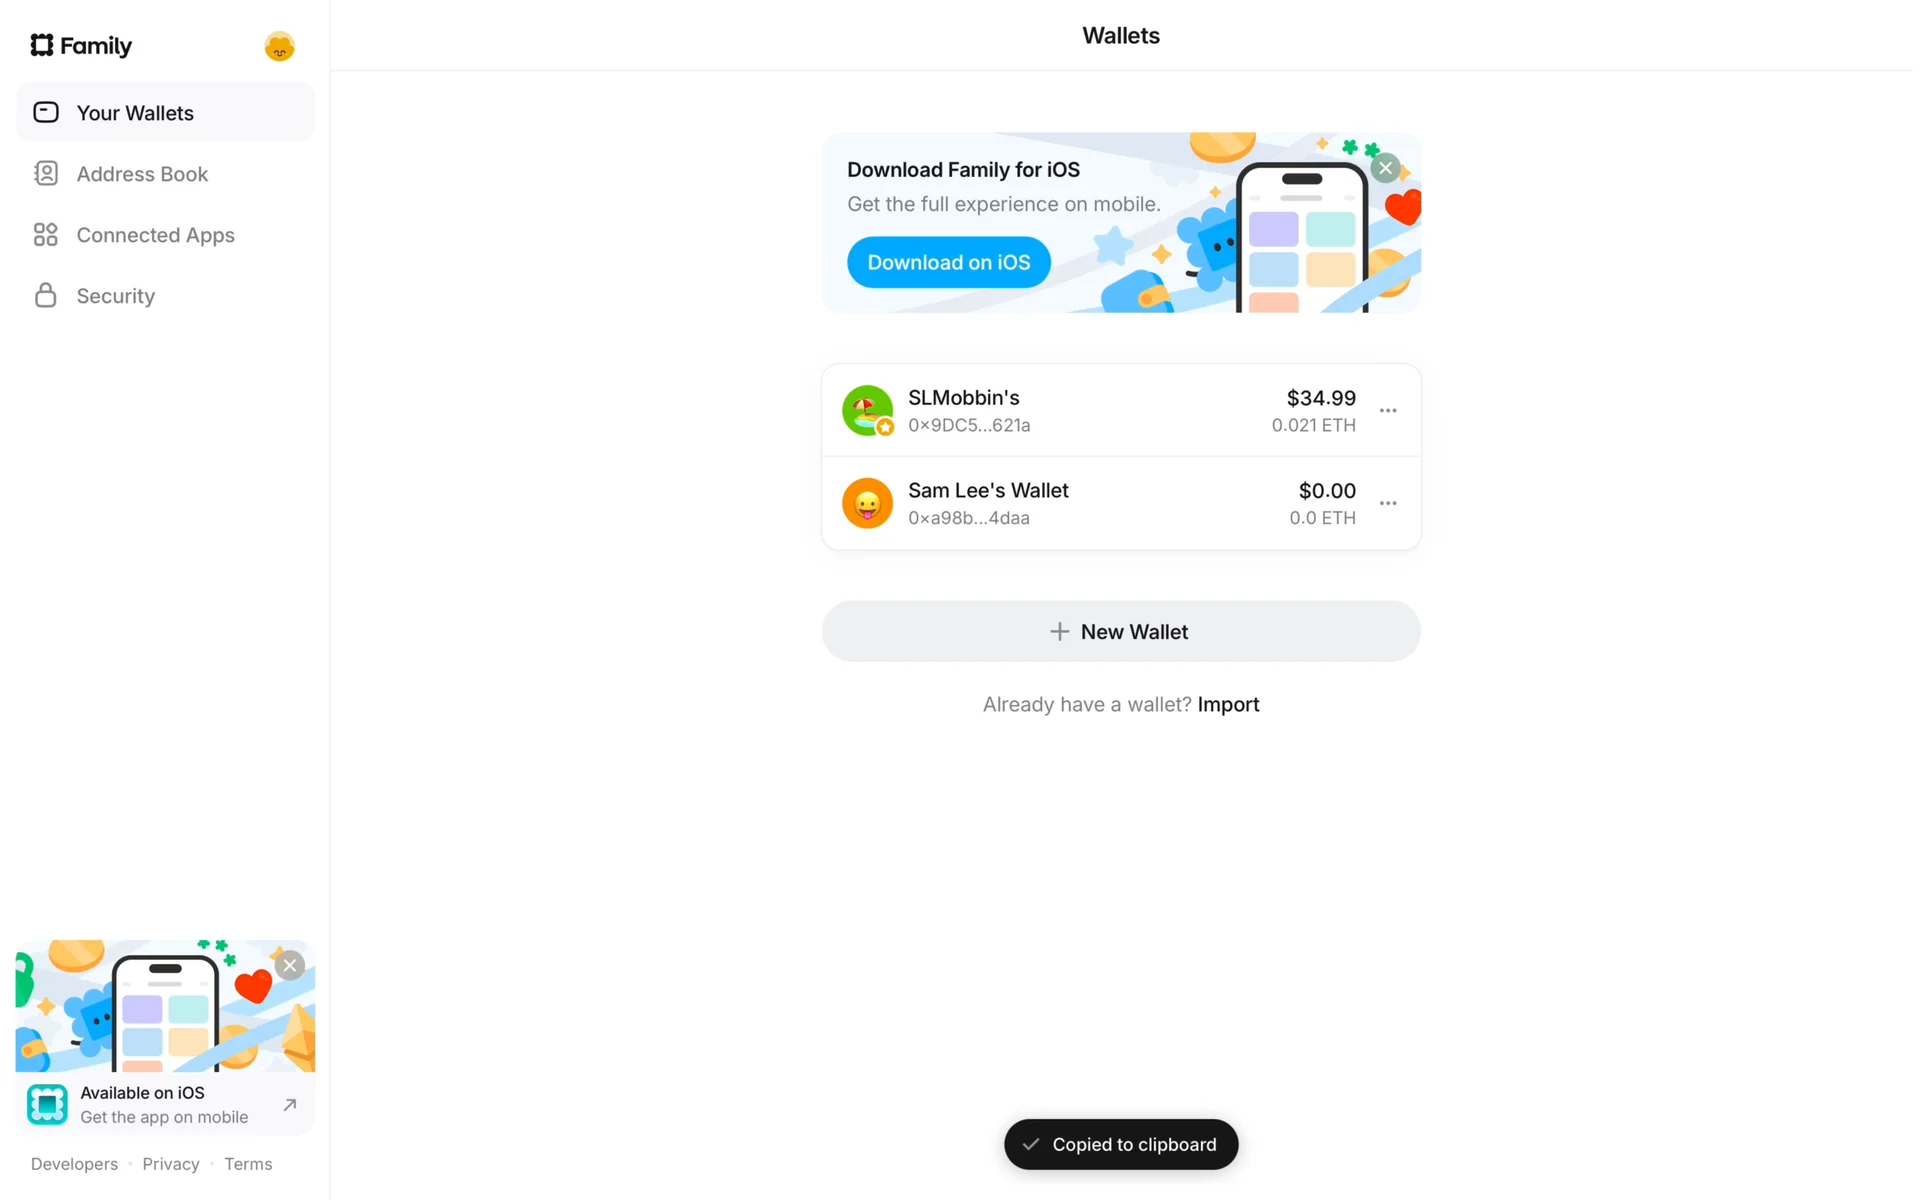The width and height of the screenshot is (1920, 1200).
Task: Open the three-dot menu for Sam Lee's Wallet
Action: click(x=1388, y=503)
